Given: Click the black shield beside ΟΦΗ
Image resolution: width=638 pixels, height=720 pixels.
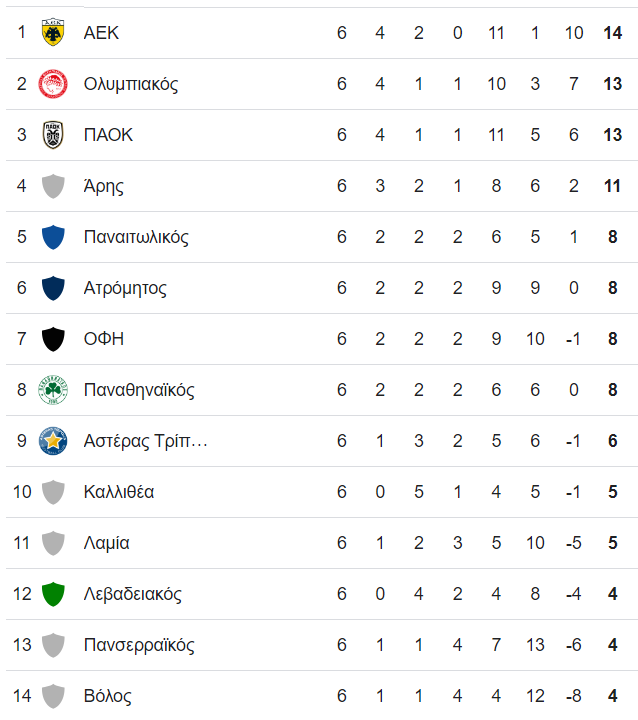Looking at the screenshot, I should coord(53,339).
